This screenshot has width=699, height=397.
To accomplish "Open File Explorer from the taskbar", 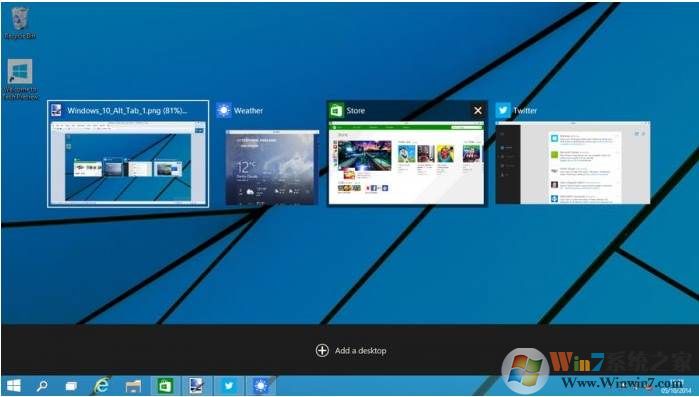I will [132, 386].
